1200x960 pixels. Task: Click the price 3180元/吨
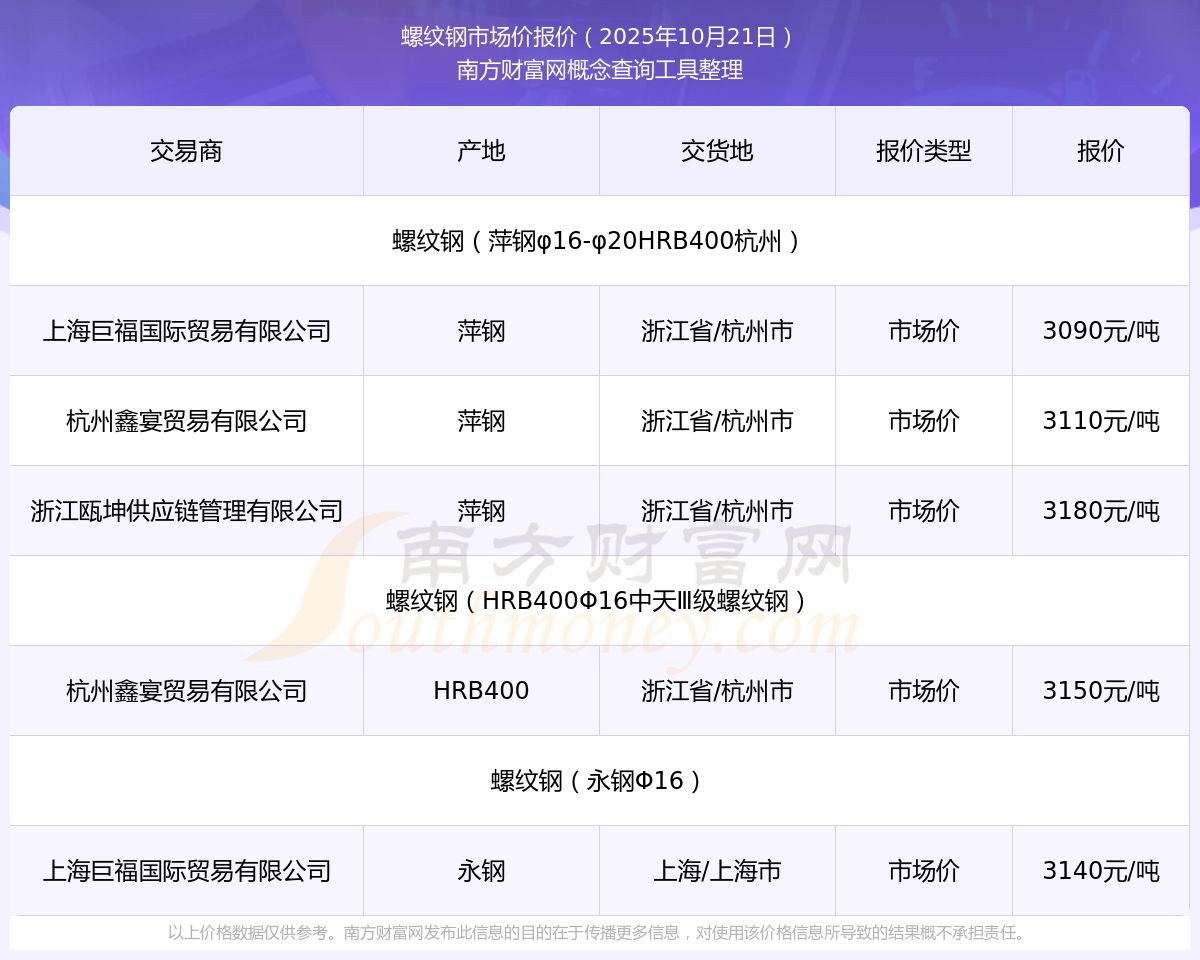click(1101, 511)
